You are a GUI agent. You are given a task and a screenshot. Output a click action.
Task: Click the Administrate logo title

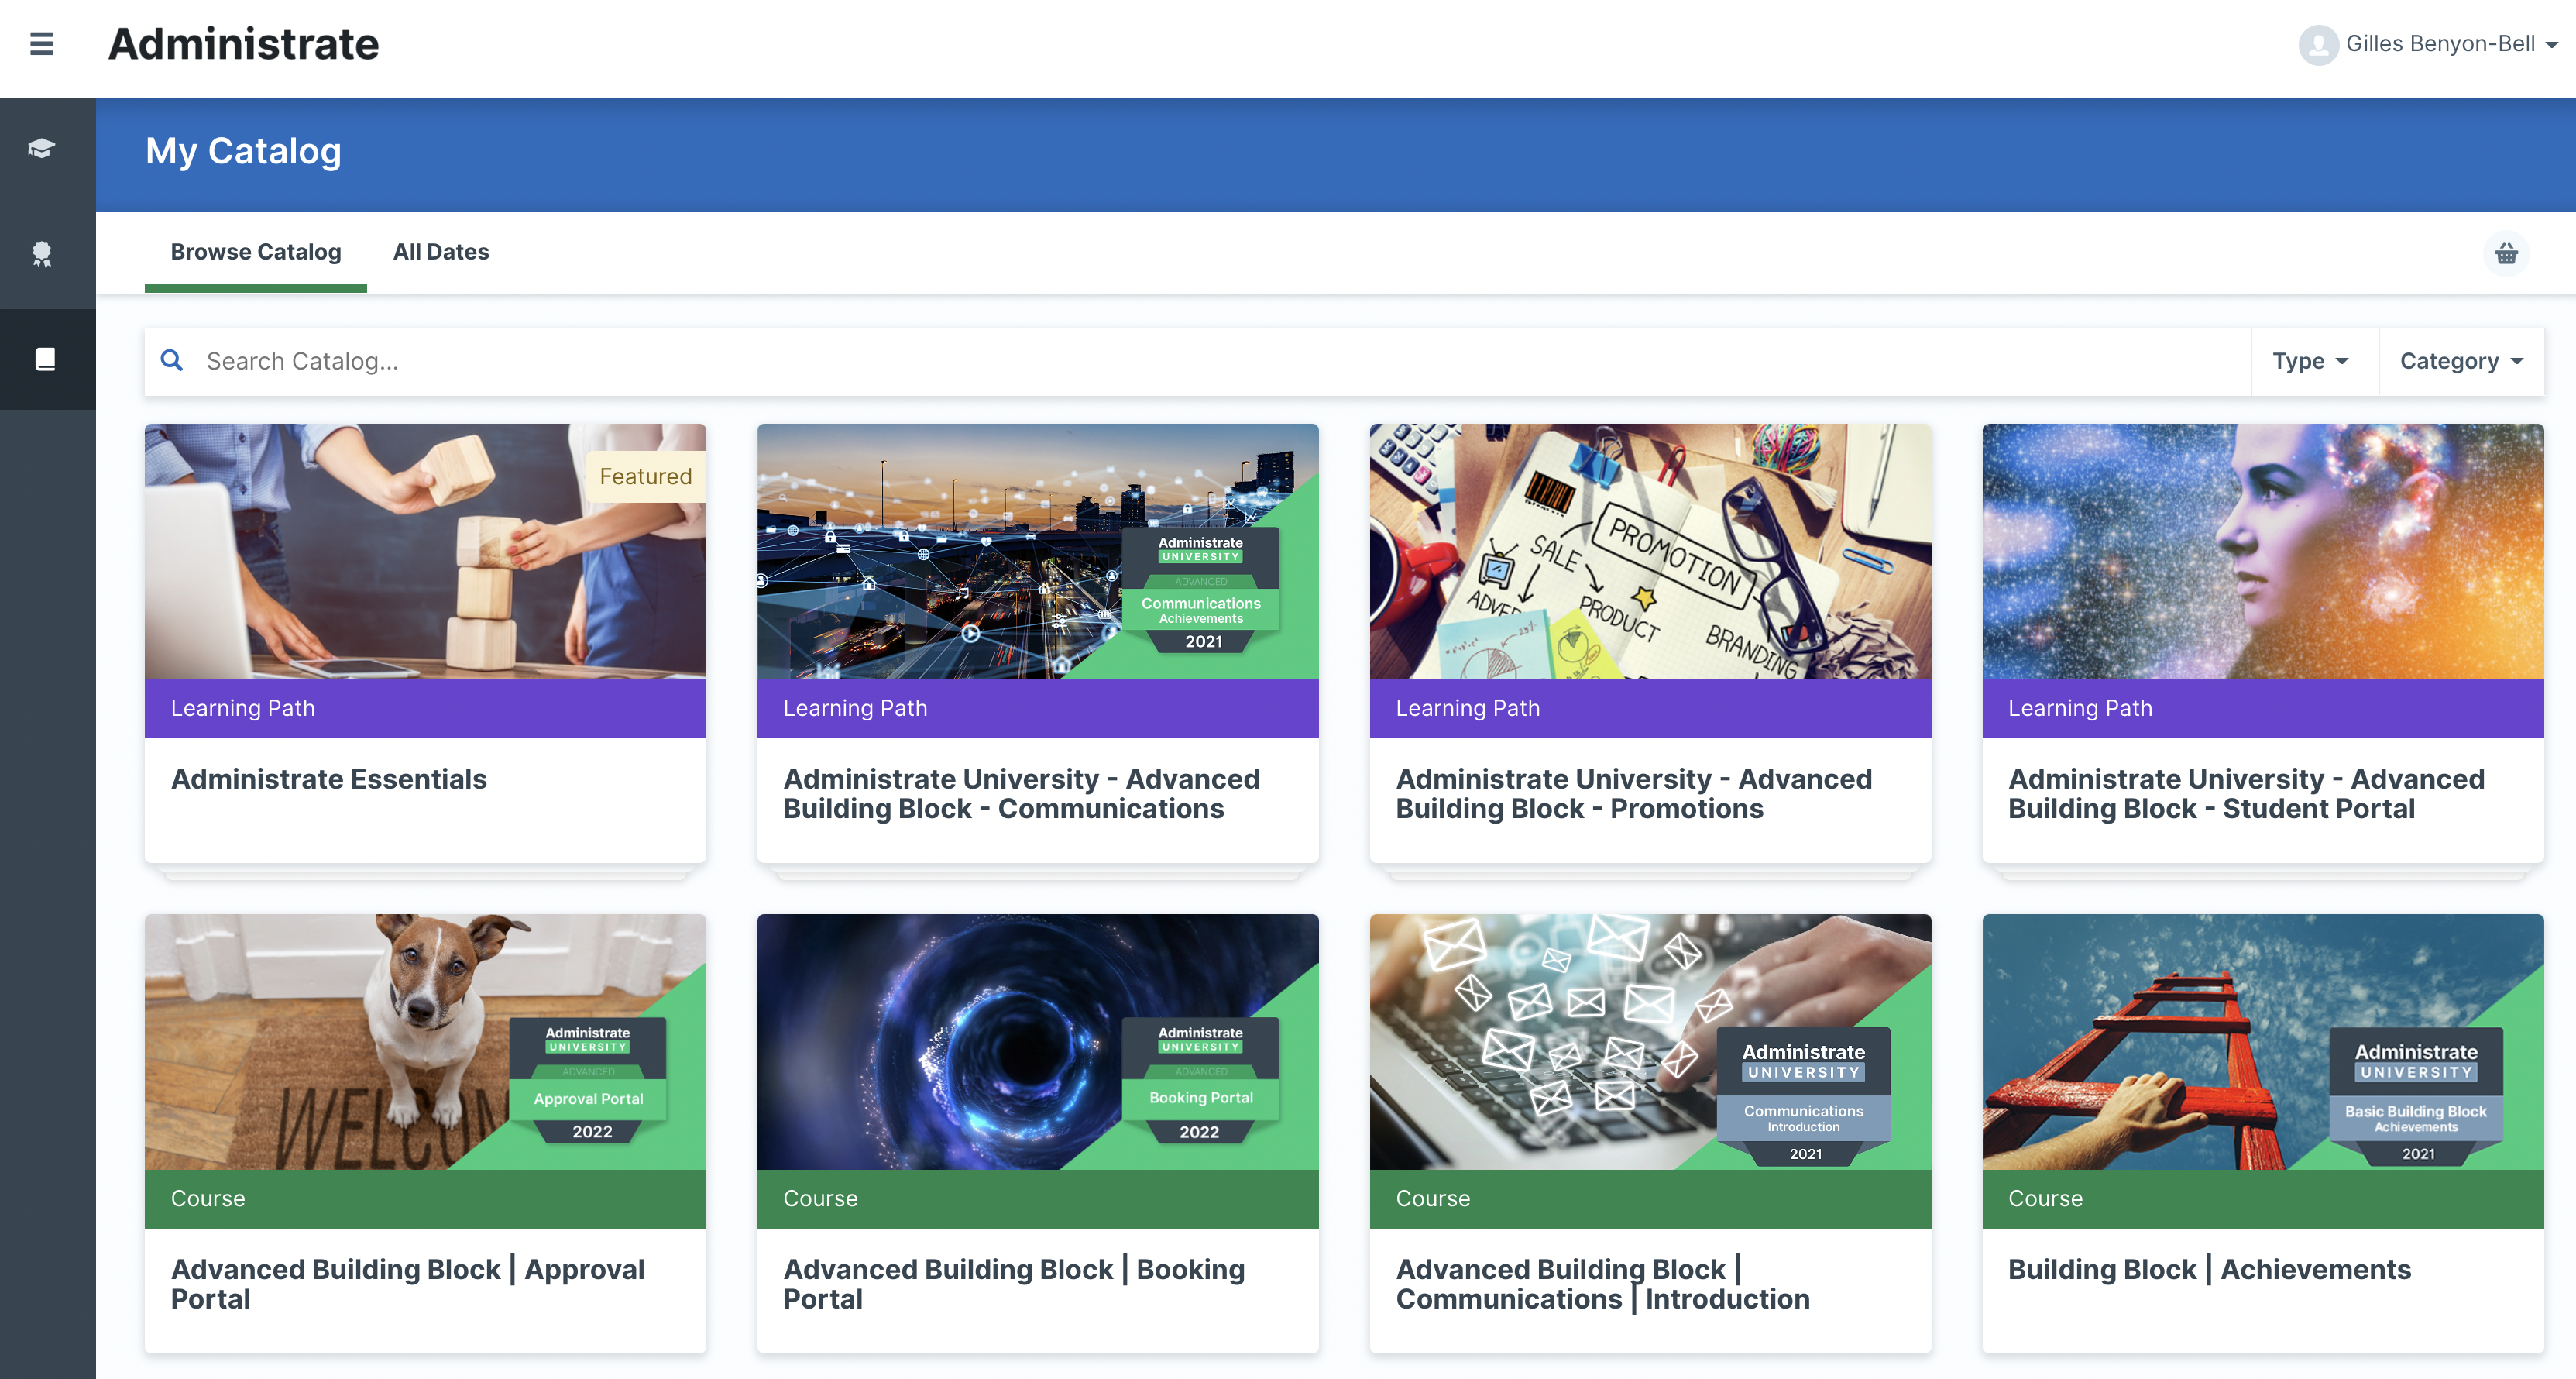[x=244, y=44]
